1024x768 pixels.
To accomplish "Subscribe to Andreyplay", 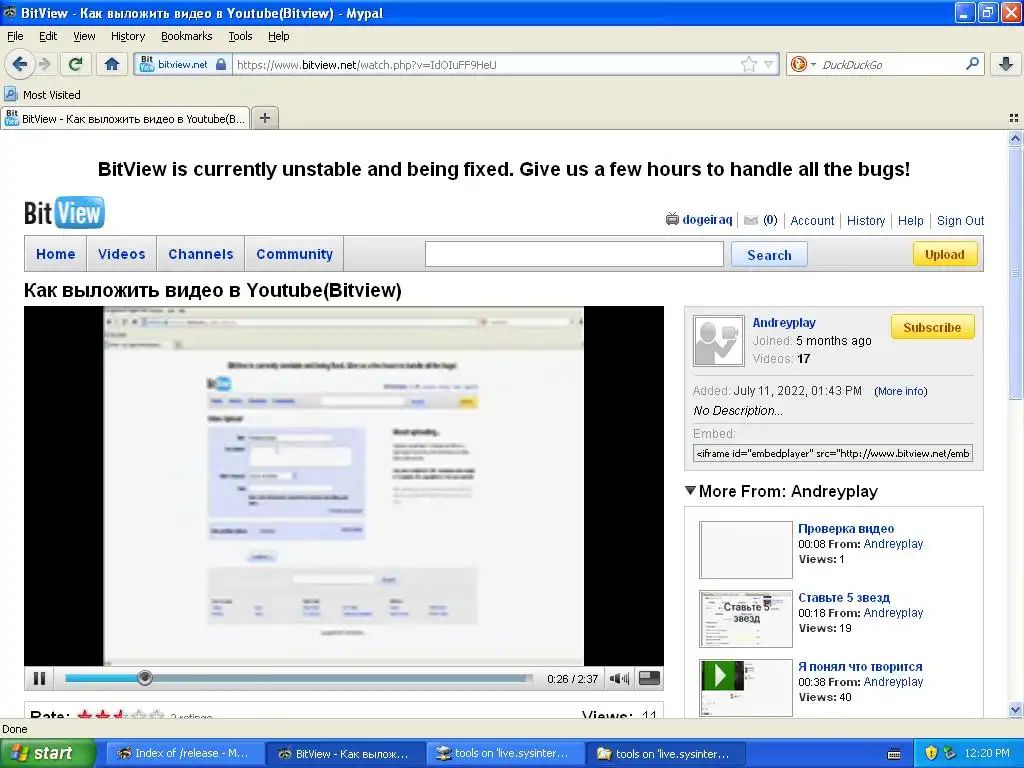I will pyautogui.click(x=932, y=327).
